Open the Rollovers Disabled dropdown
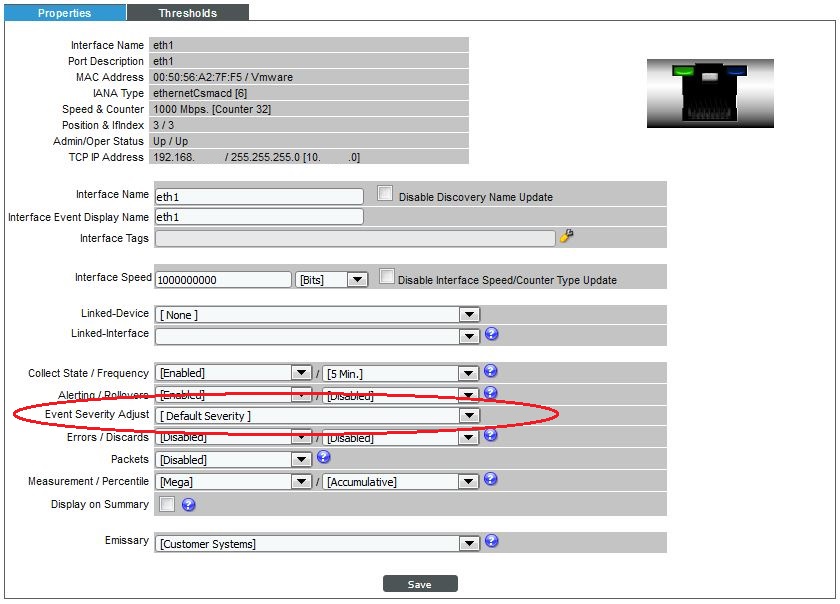The width and height of the screenshot is (840, 604). pyautogui.click(x=400, y=396)
